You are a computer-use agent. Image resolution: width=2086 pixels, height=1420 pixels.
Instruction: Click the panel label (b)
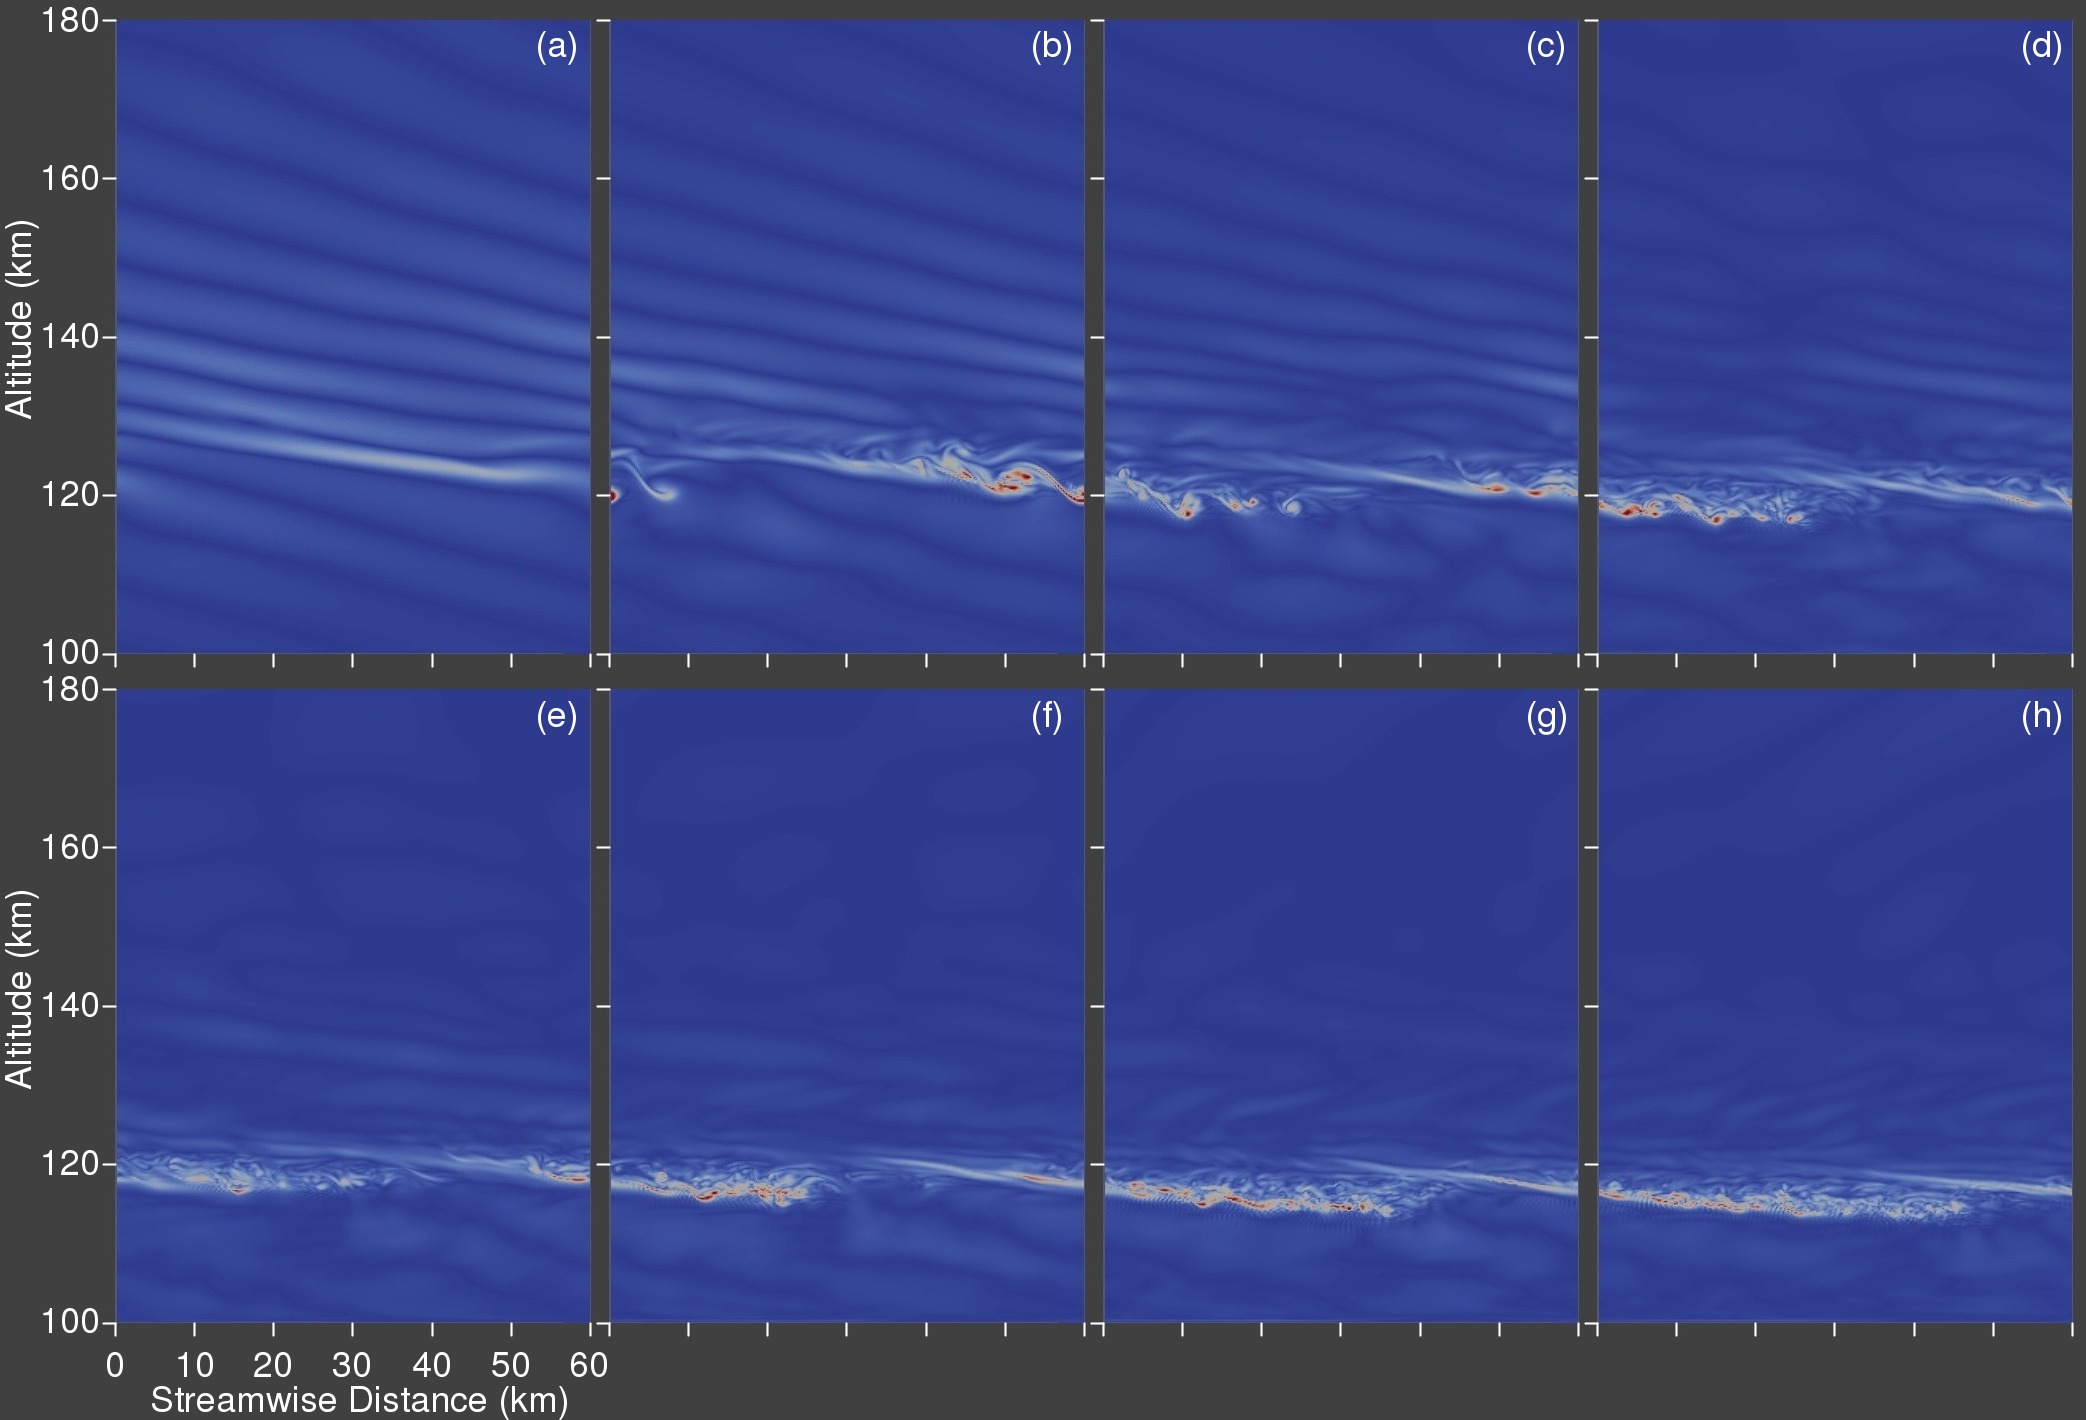click(1051, 47)
